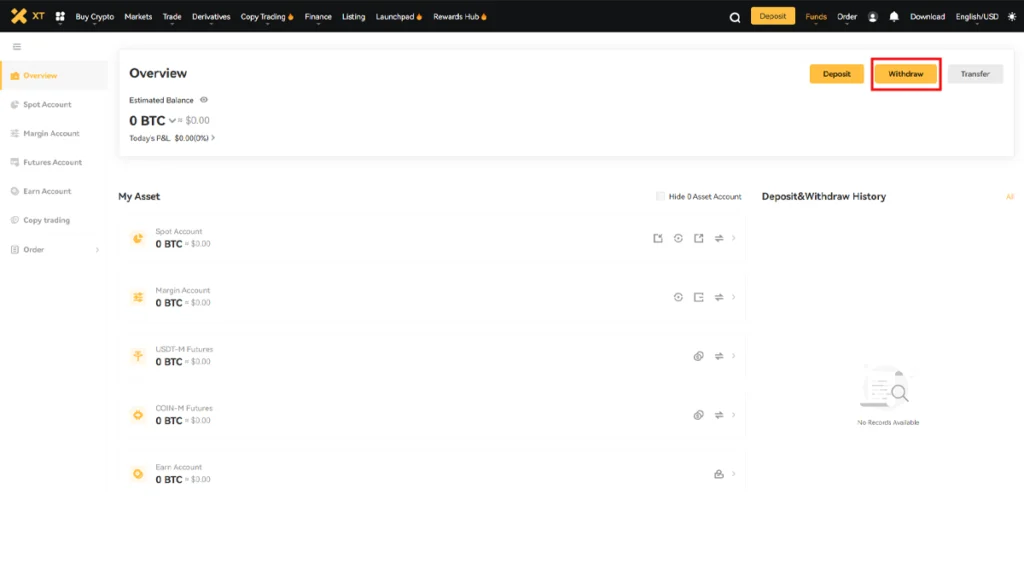Select Futures Account in the sidebar
Image resolution: width=1024 pixels, height=576 pixels.
(54, 162)
